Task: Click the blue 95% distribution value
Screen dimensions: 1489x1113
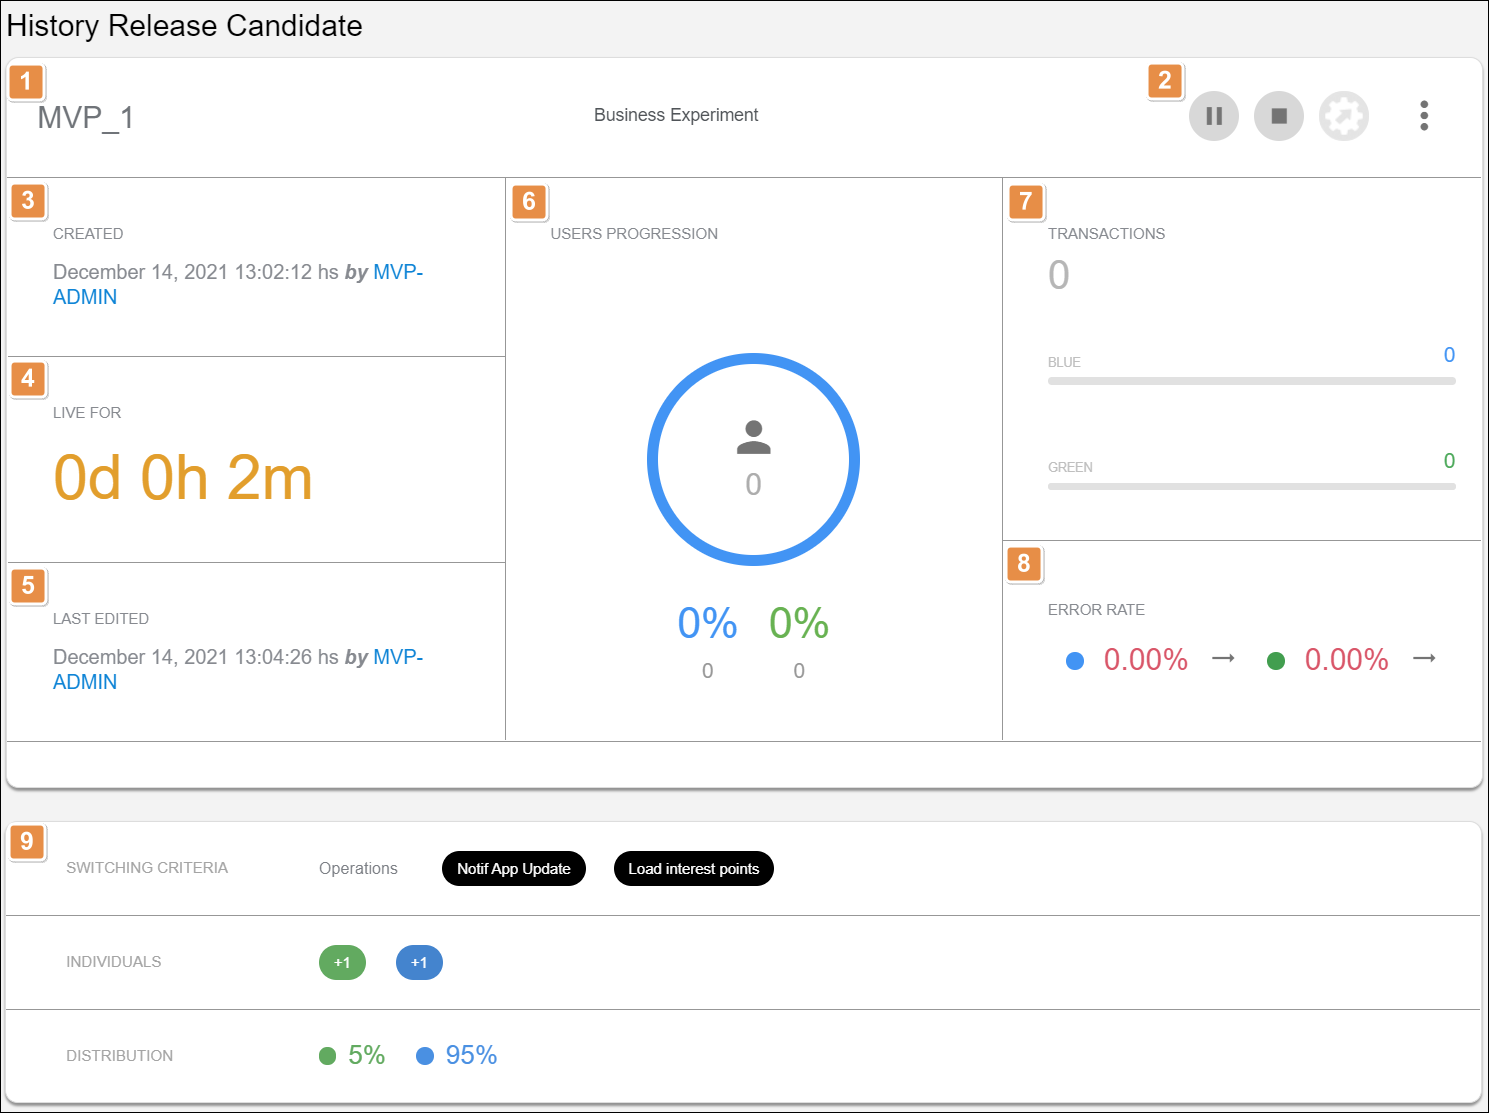Action: pos(471,1055)
